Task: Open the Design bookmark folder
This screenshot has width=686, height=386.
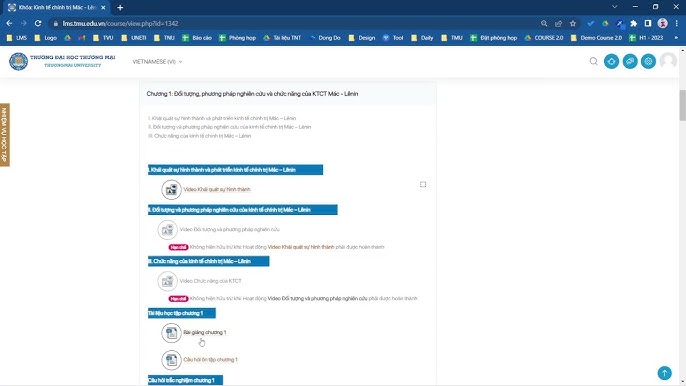Action: (x=362, y=38)
